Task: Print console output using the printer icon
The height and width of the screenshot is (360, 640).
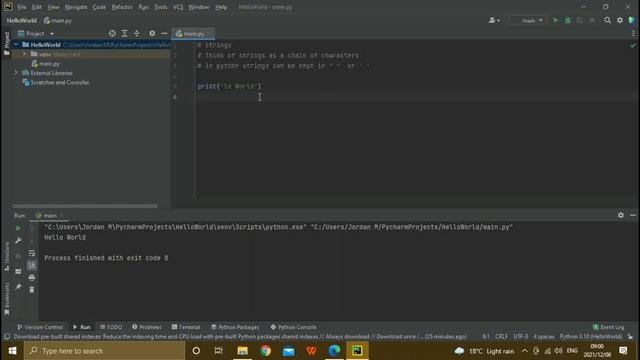Action: point(32,278)
